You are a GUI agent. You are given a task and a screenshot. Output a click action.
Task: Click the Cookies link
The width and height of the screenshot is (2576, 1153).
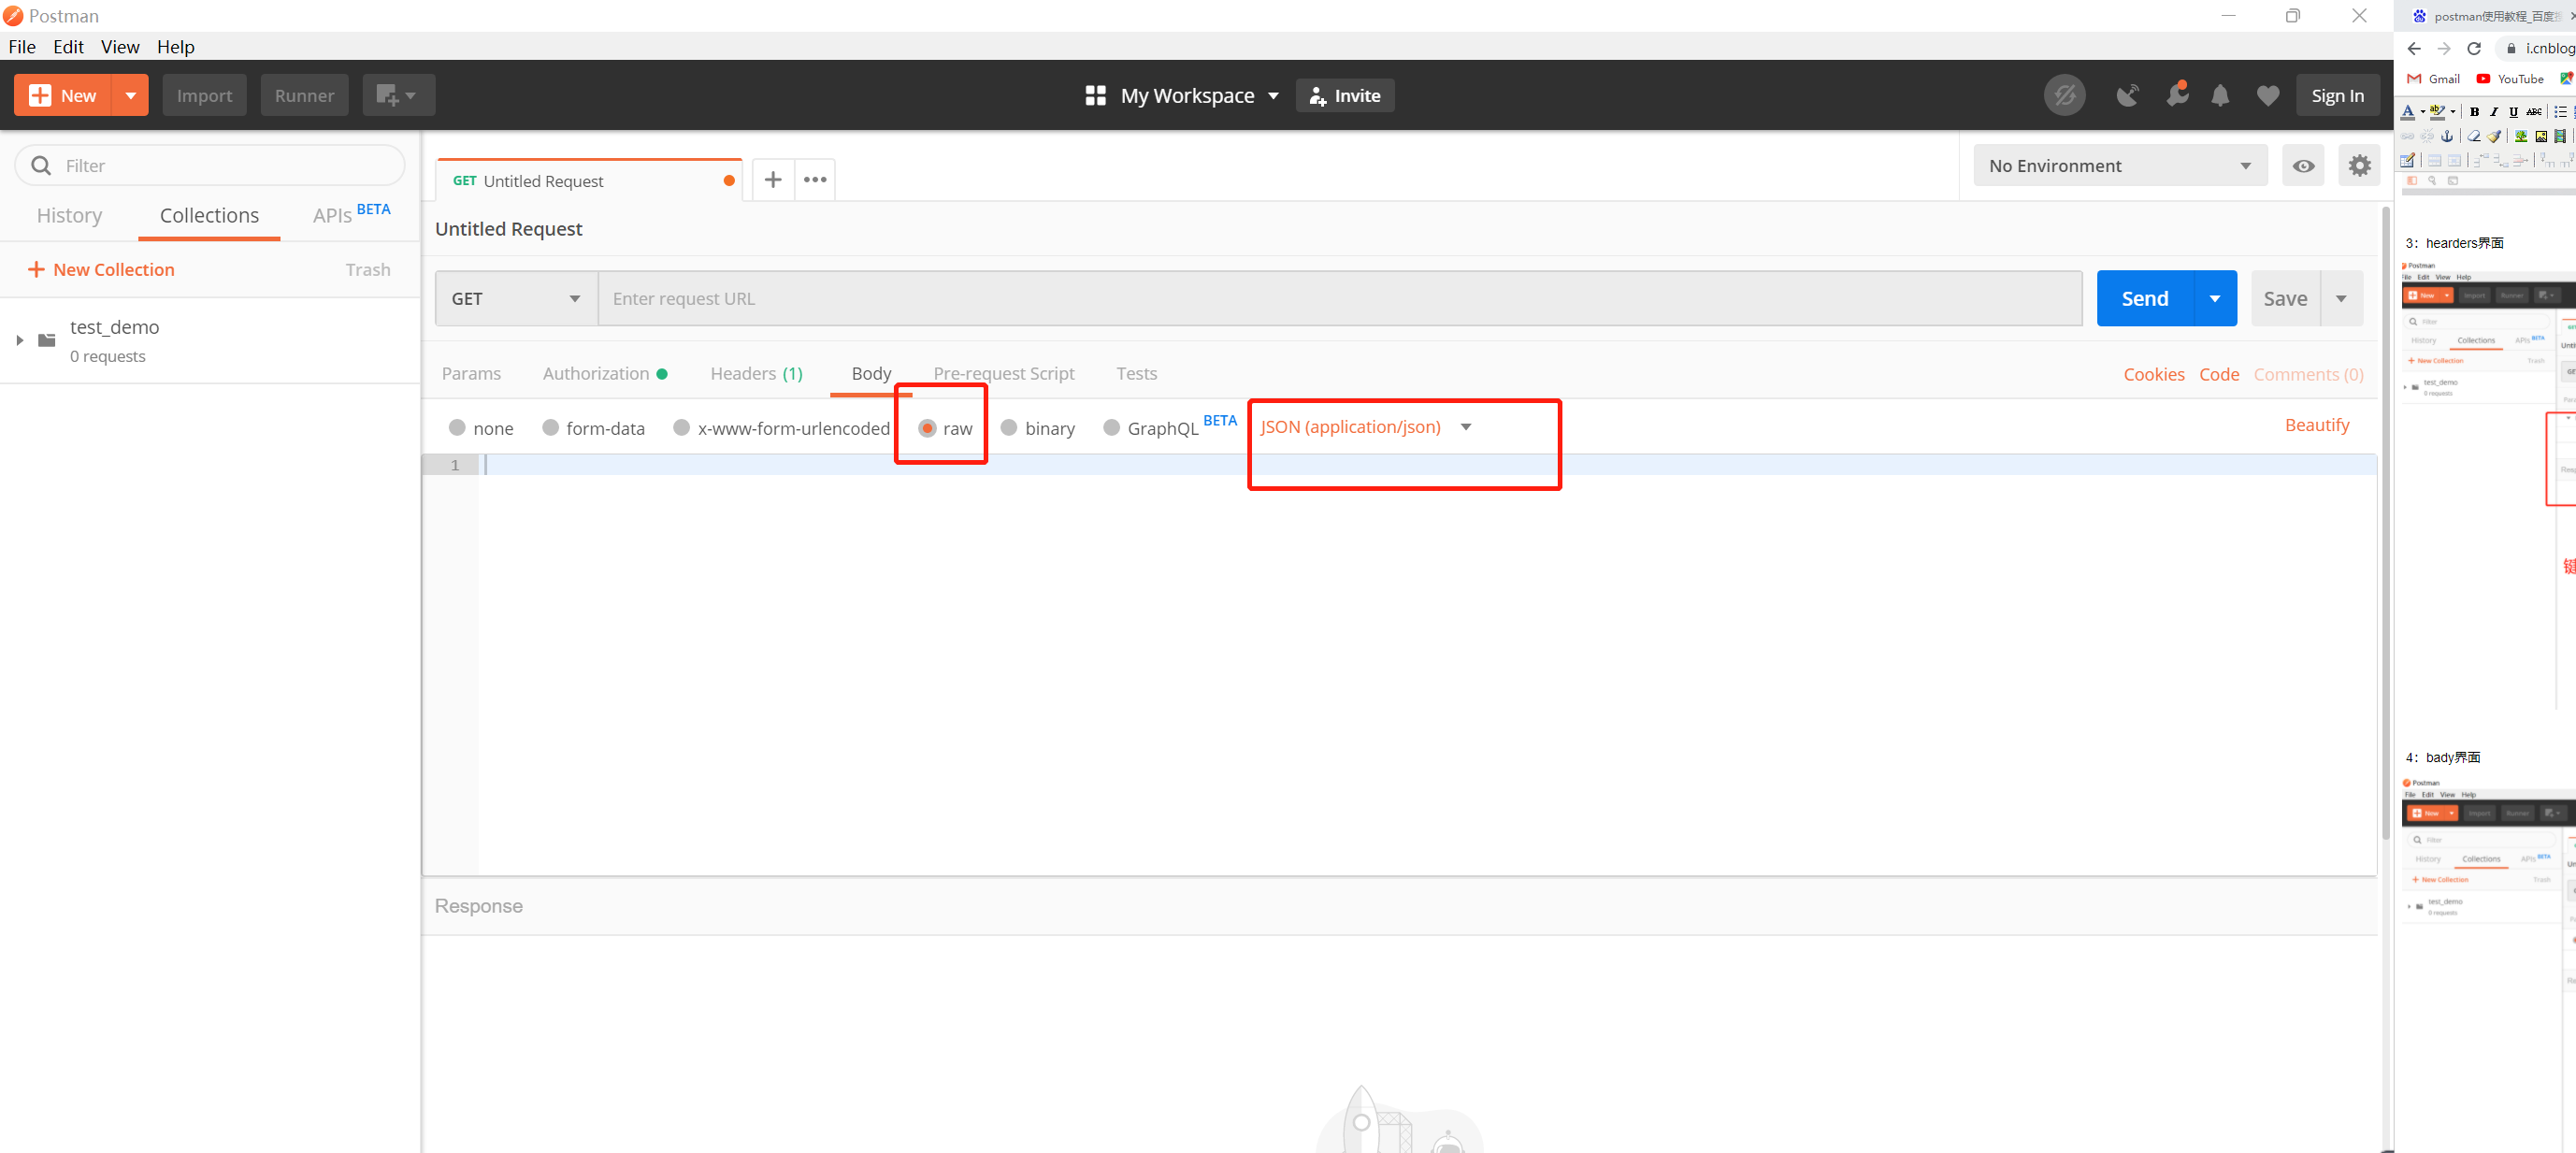coord(2154,374)
